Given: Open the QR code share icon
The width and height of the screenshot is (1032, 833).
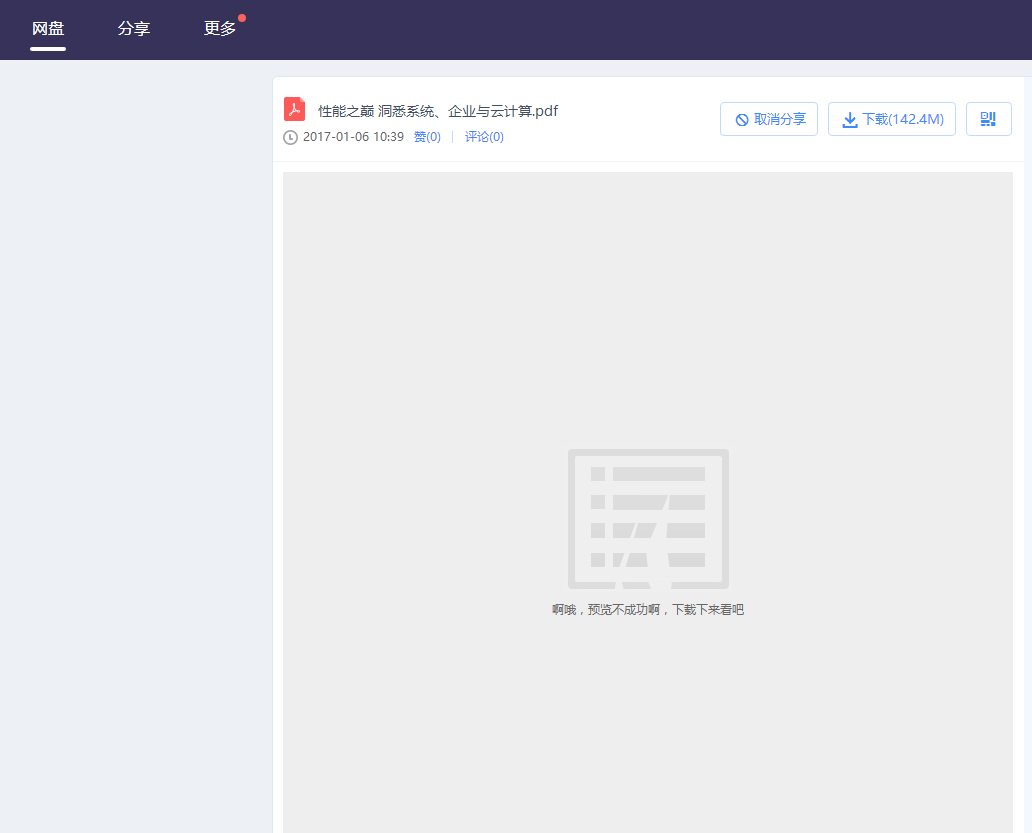Looking at the screenshot, I should coord(988,118).
